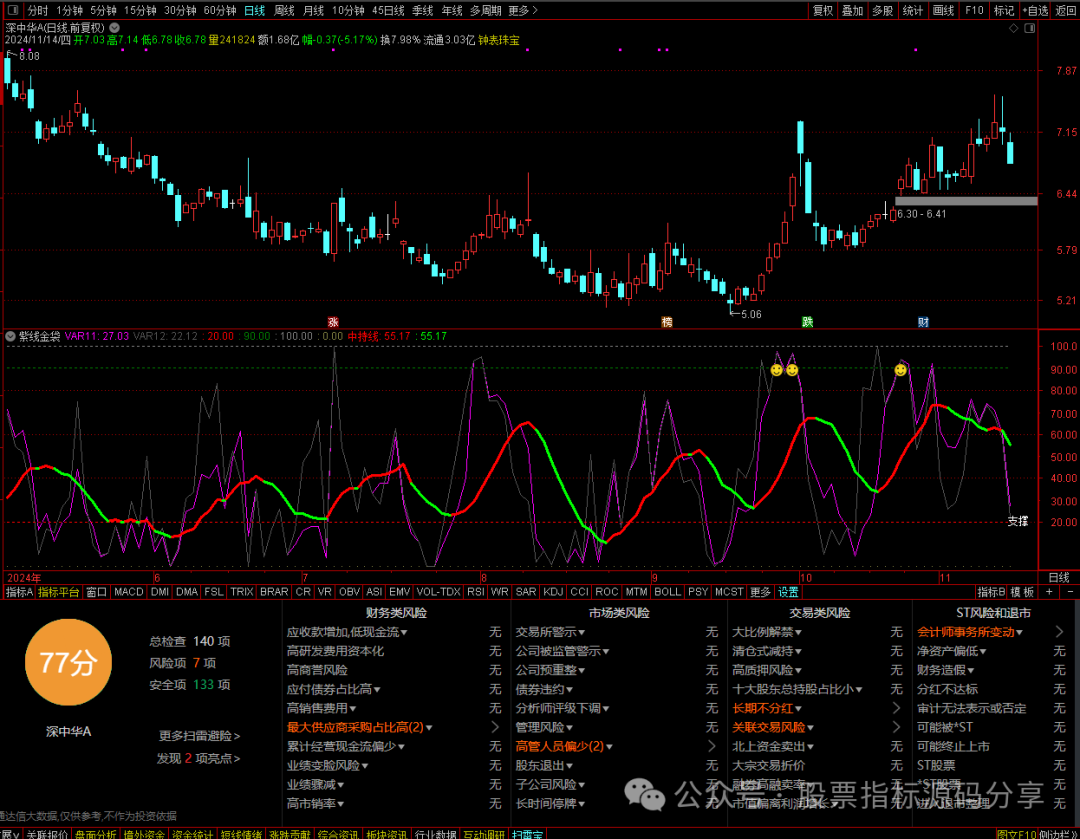Add to watchlist with •自选
The image size is (1080, 839).
1035,10
